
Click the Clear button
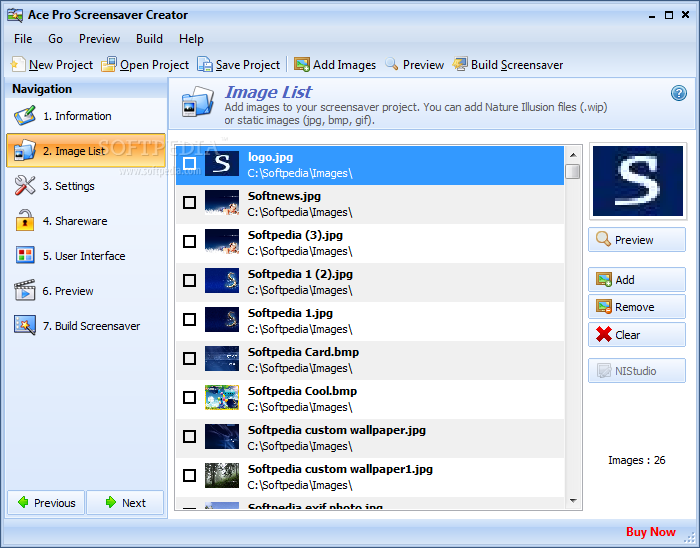pyautogui.click(x=637, y=335)
